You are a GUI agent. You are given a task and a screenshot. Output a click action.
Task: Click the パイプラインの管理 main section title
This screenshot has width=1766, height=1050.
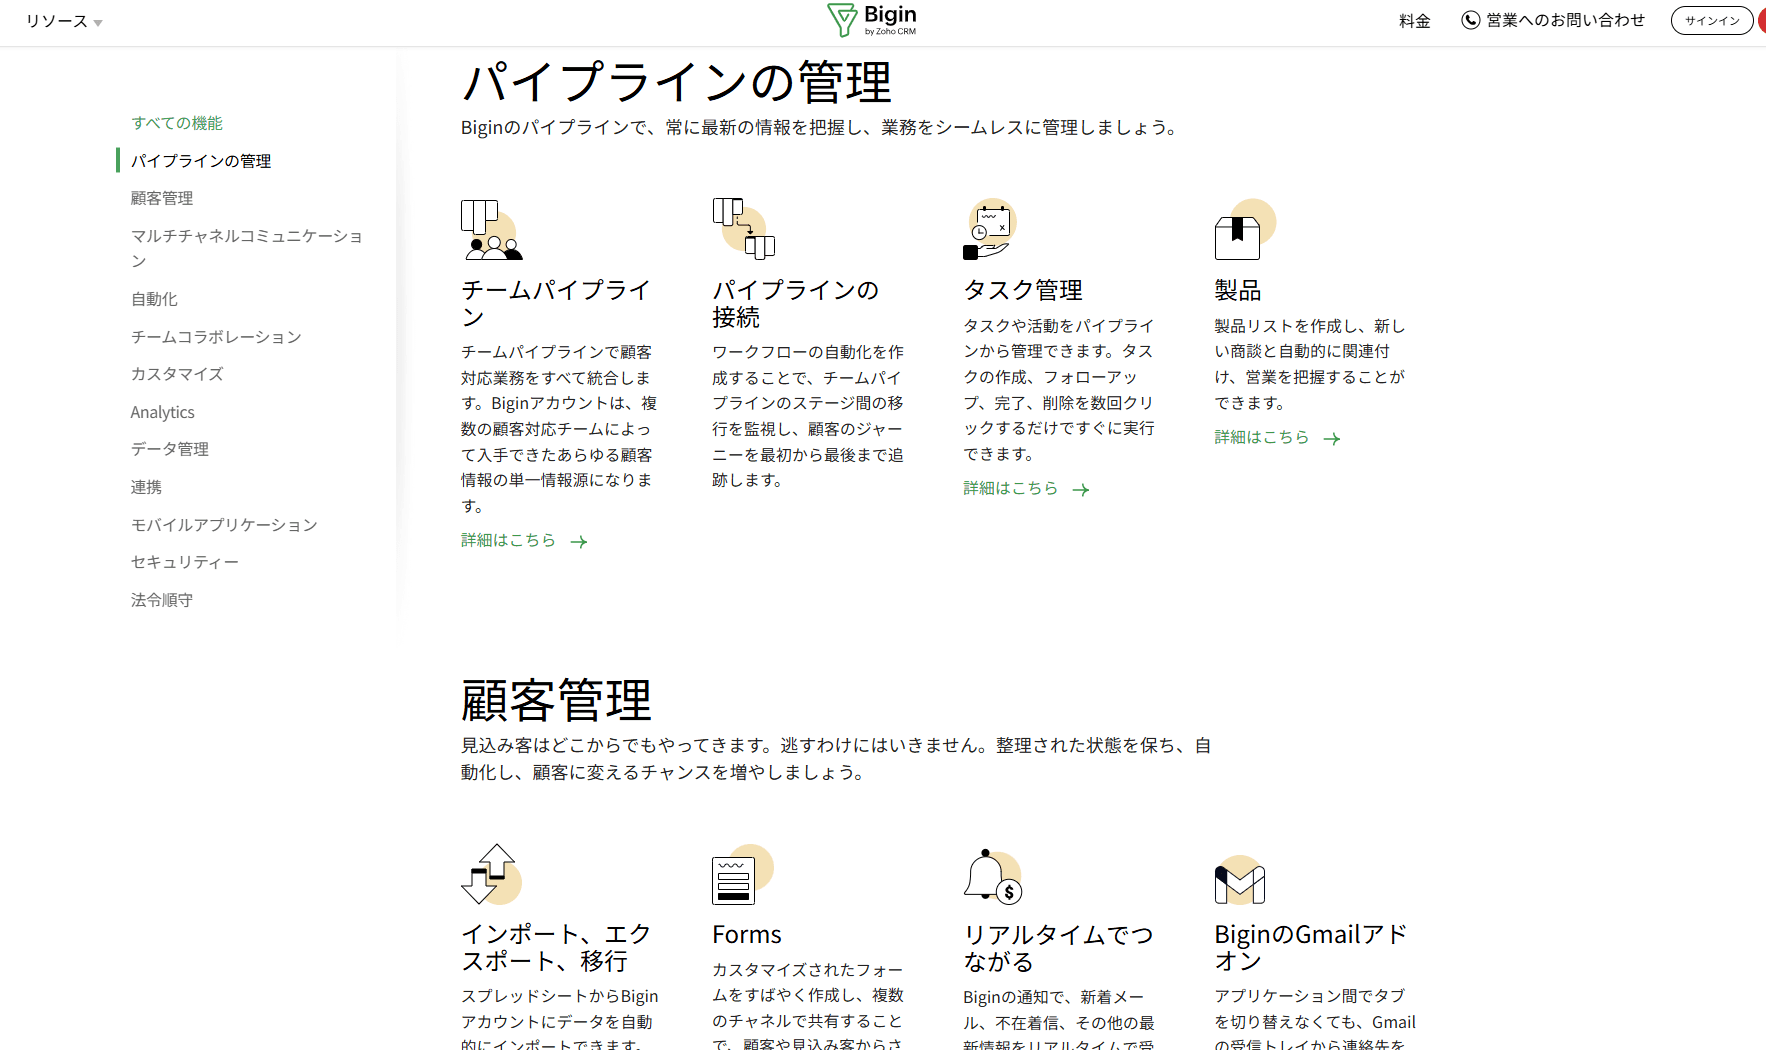click(x=676, y=82)
